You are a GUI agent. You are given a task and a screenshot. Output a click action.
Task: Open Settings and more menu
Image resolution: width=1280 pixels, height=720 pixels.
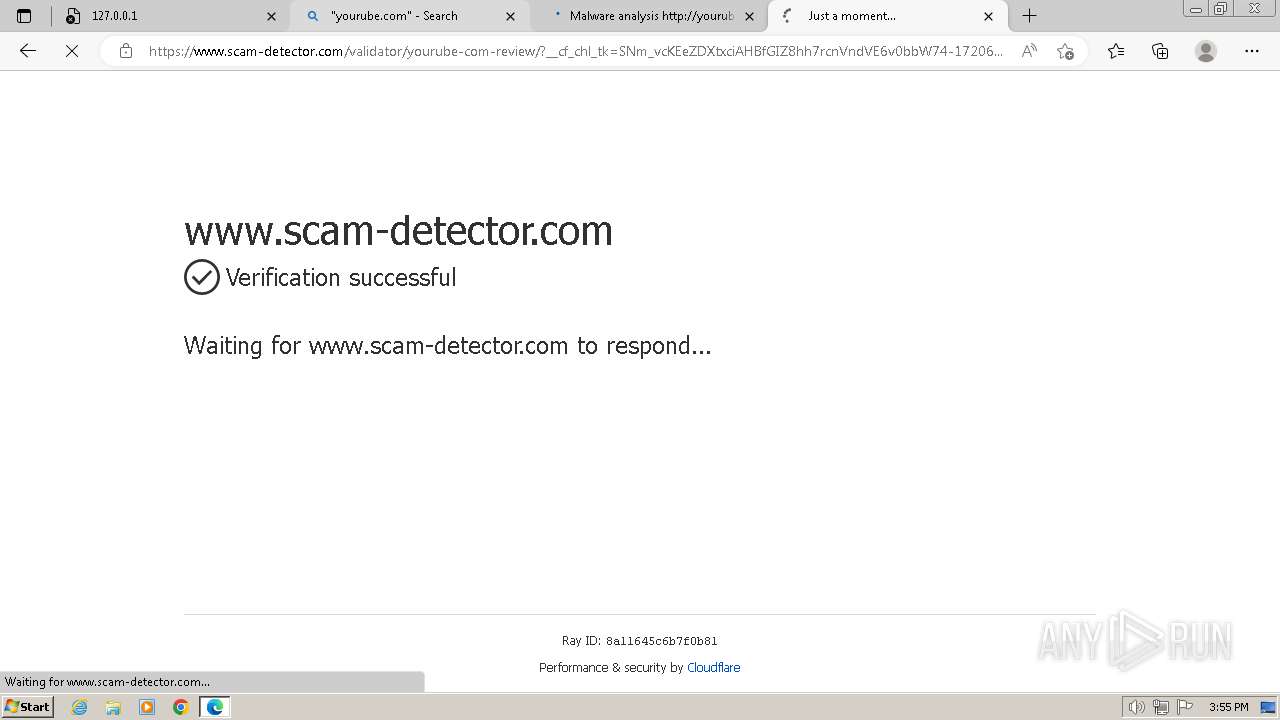click(1252, 51)
